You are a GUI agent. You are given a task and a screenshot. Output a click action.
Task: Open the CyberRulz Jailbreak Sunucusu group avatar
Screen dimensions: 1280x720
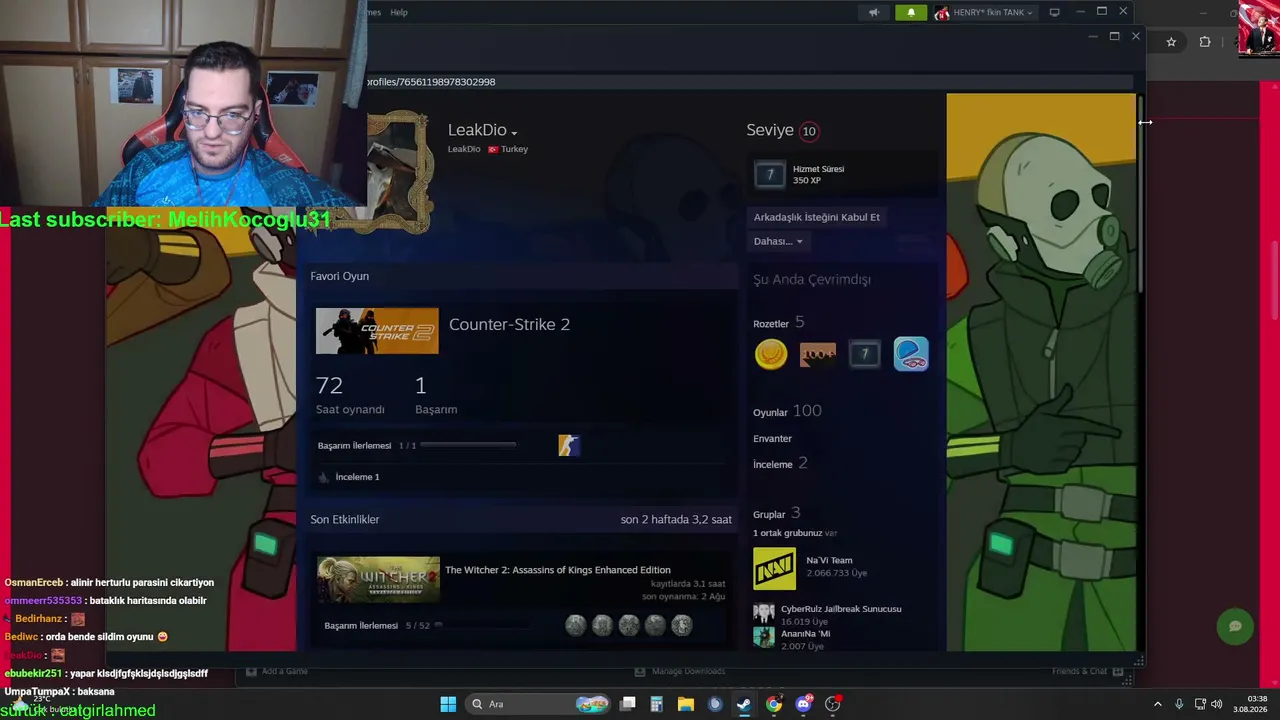(764, 614)
